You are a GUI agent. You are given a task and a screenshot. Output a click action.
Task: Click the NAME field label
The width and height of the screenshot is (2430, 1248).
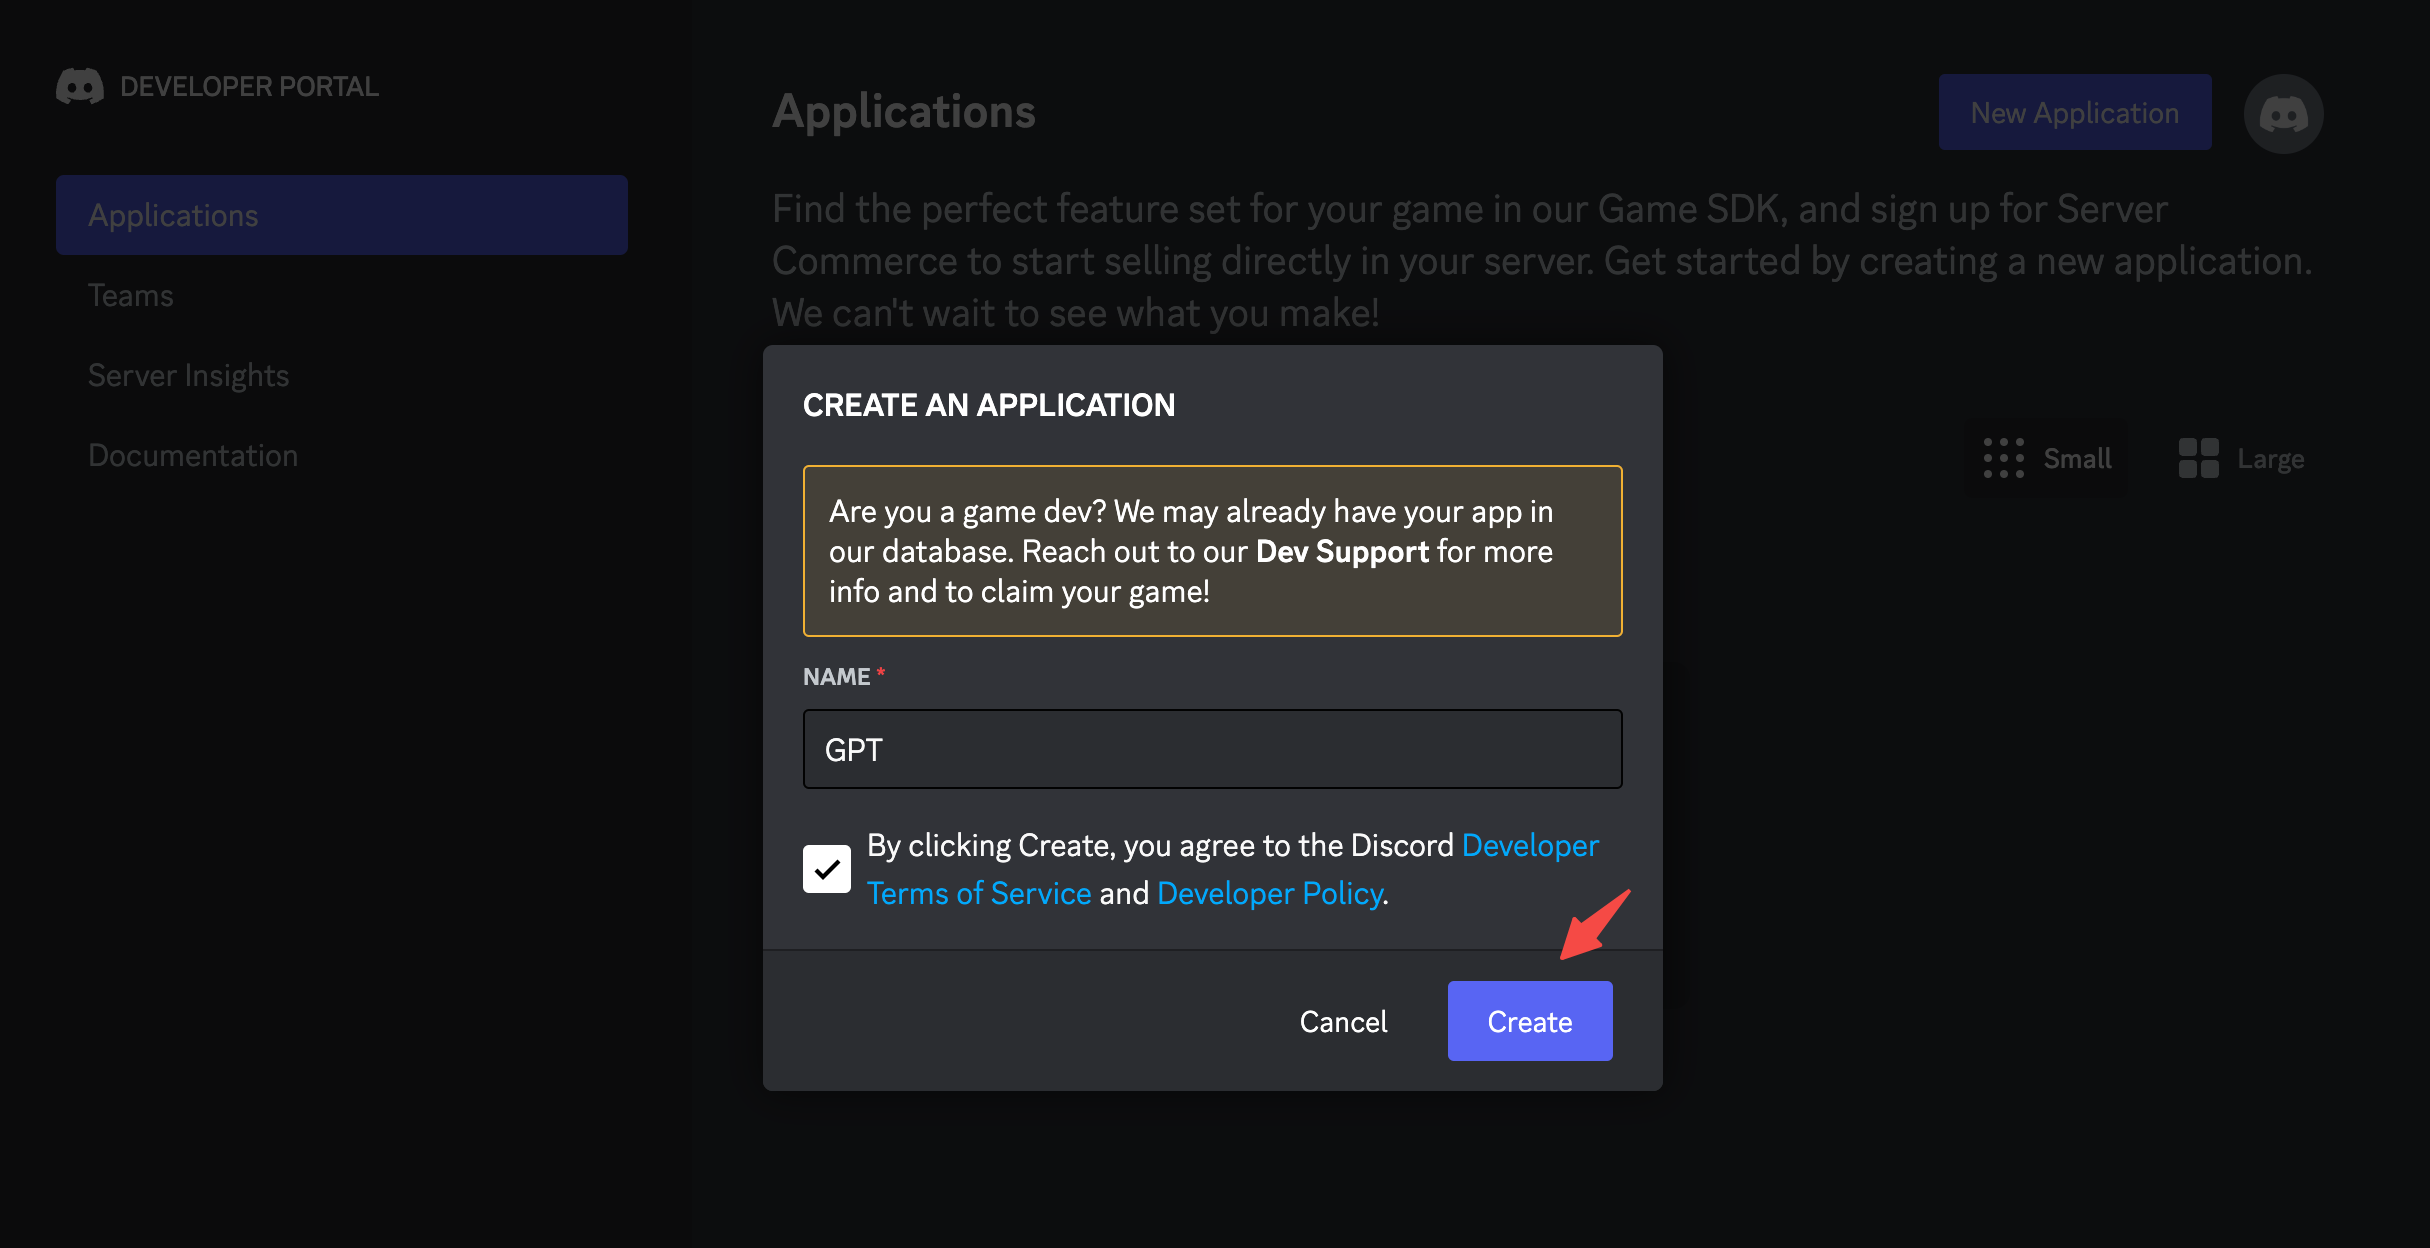tap(837, 677)
